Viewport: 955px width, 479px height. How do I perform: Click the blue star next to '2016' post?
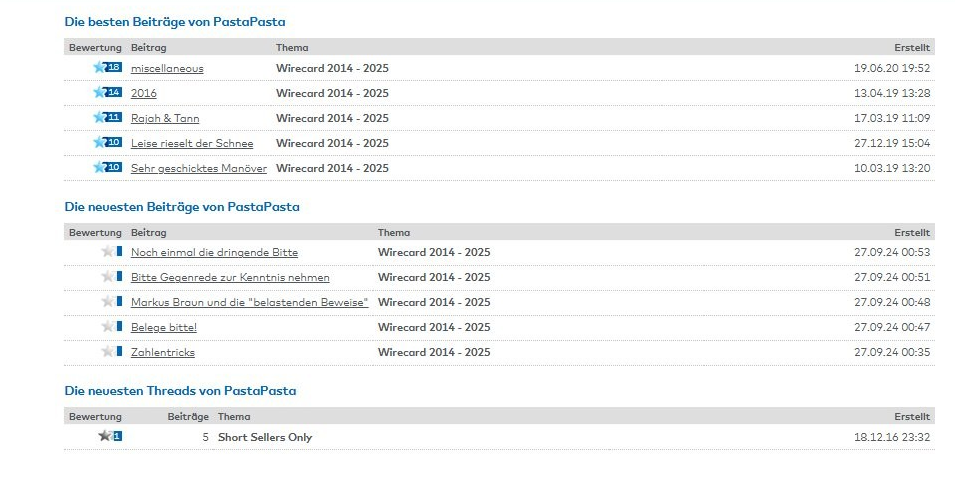[x=100, y=93]
